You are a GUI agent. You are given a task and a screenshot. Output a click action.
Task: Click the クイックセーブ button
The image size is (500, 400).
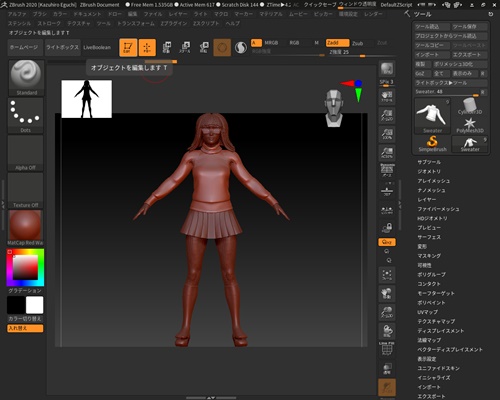(320, 5)
